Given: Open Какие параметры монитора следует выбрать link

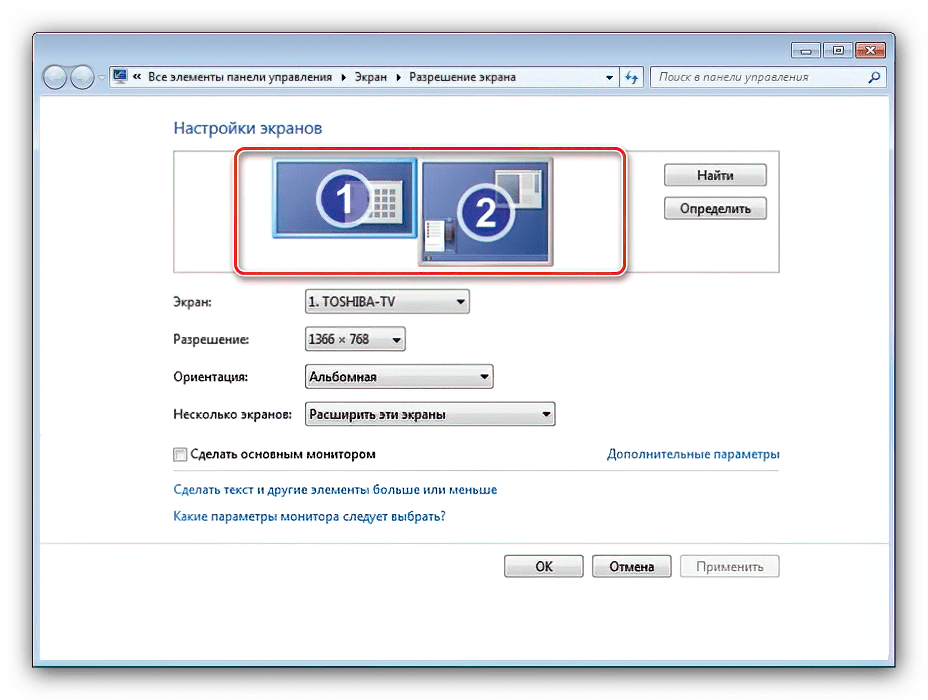Looking at the screenshot, I should click(x=309, y=517).
